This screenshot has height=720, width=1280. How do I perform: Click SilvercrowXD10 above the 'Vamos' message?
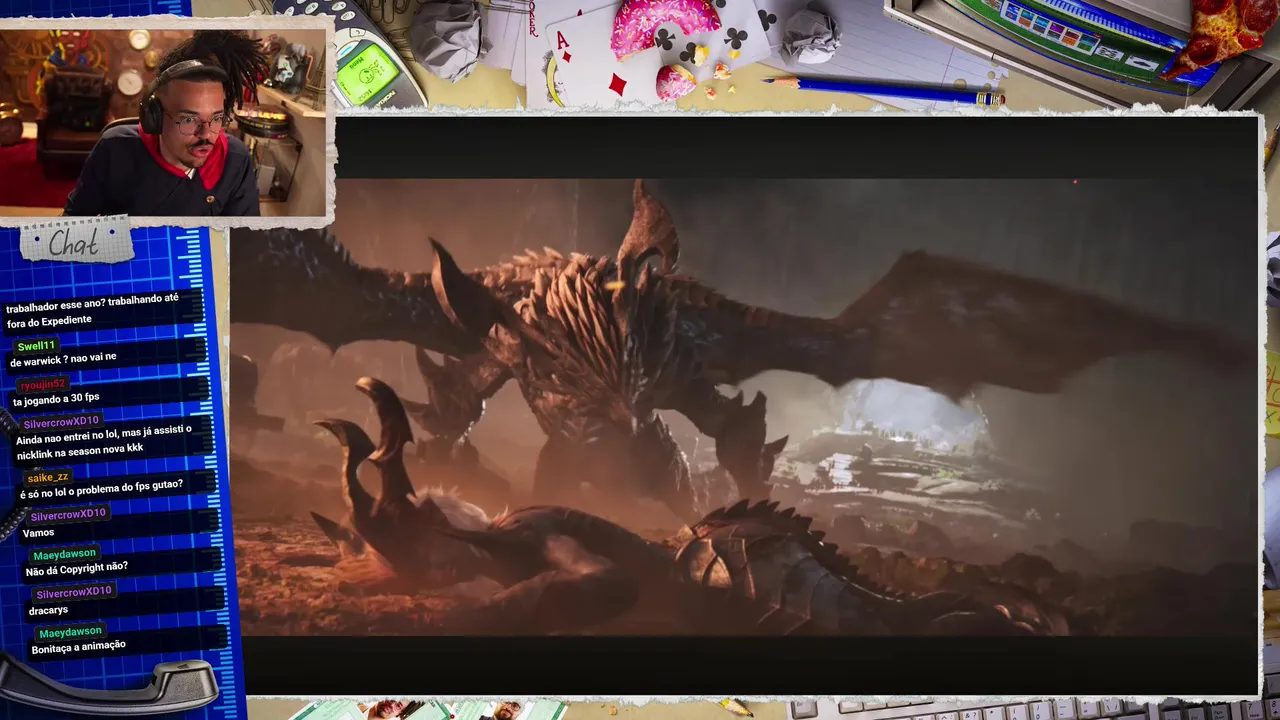68,514
